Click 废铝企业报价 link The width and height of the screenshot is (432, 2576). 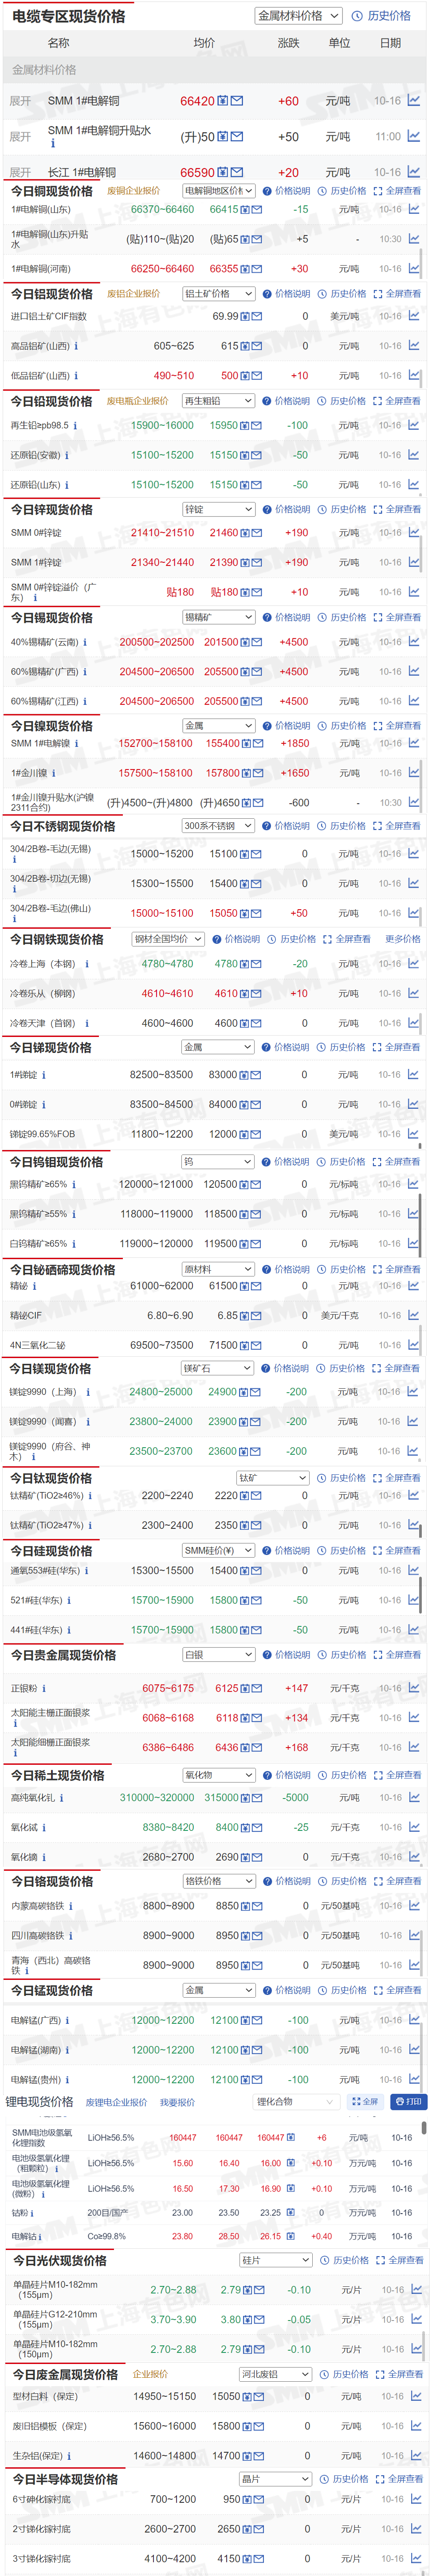133,294
